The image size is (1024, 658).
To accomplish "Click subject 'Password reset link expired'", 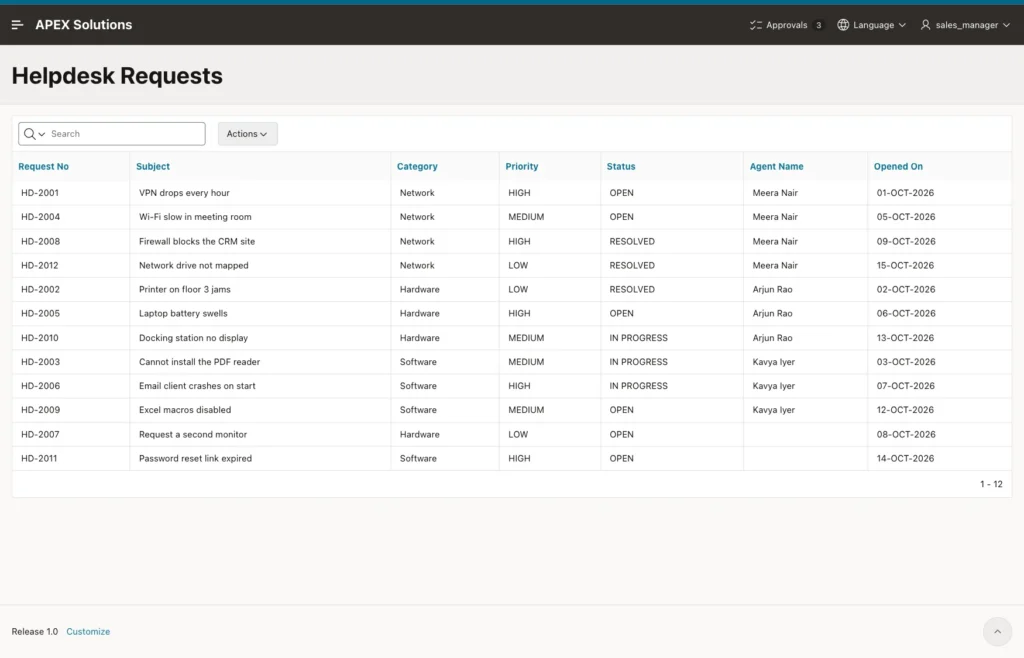I will [x=195, y=458].
